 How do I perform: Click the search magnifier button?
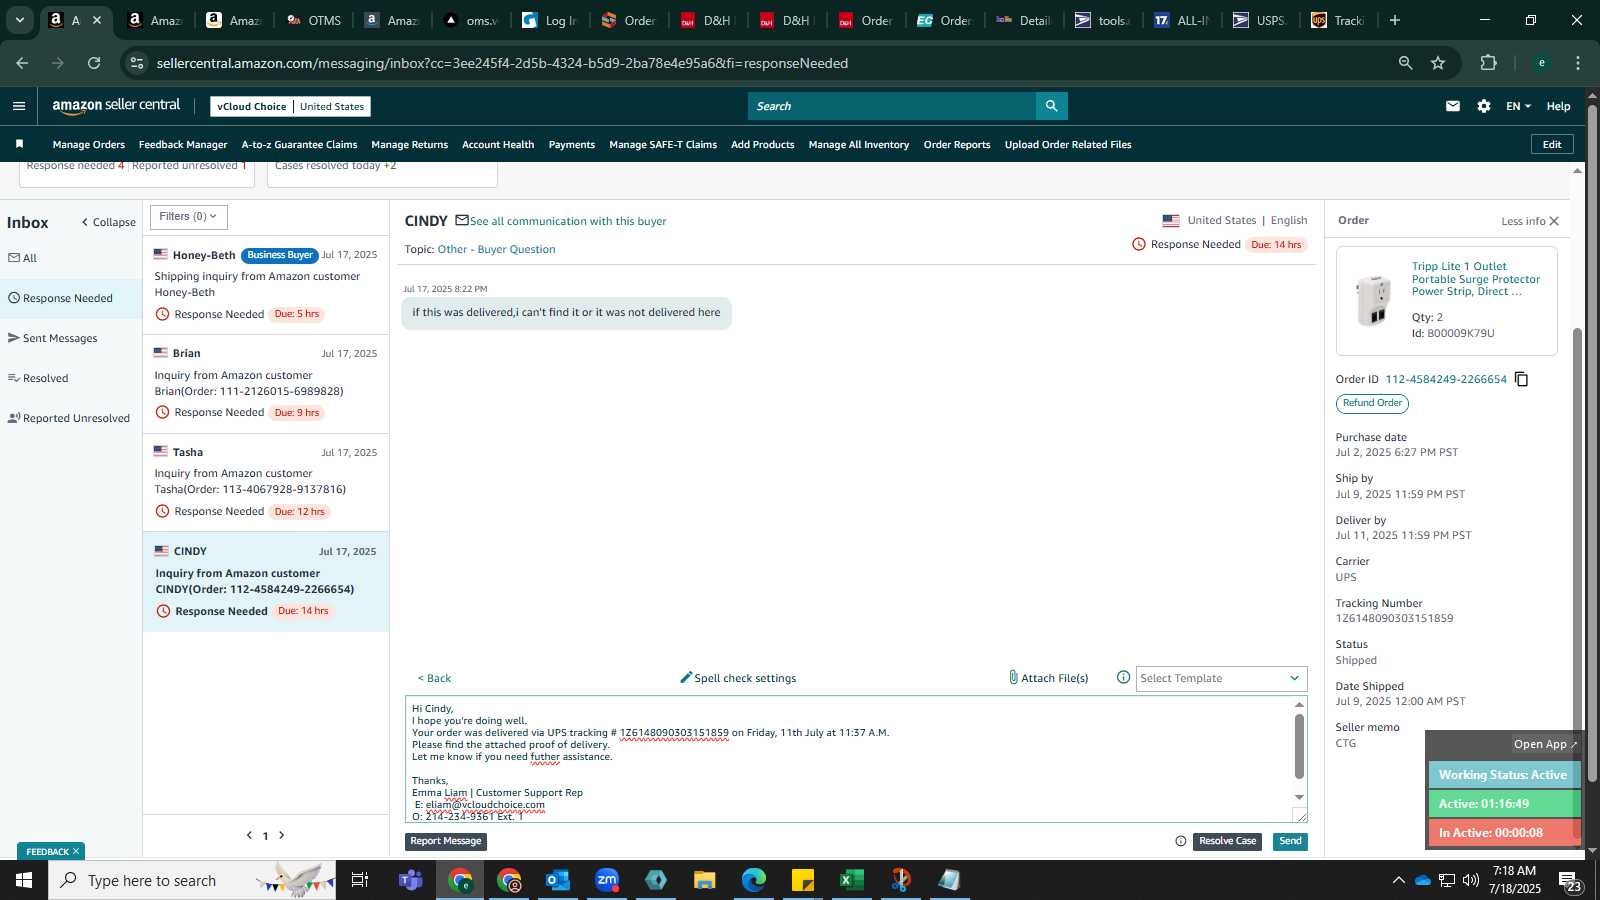[1051, 106]
